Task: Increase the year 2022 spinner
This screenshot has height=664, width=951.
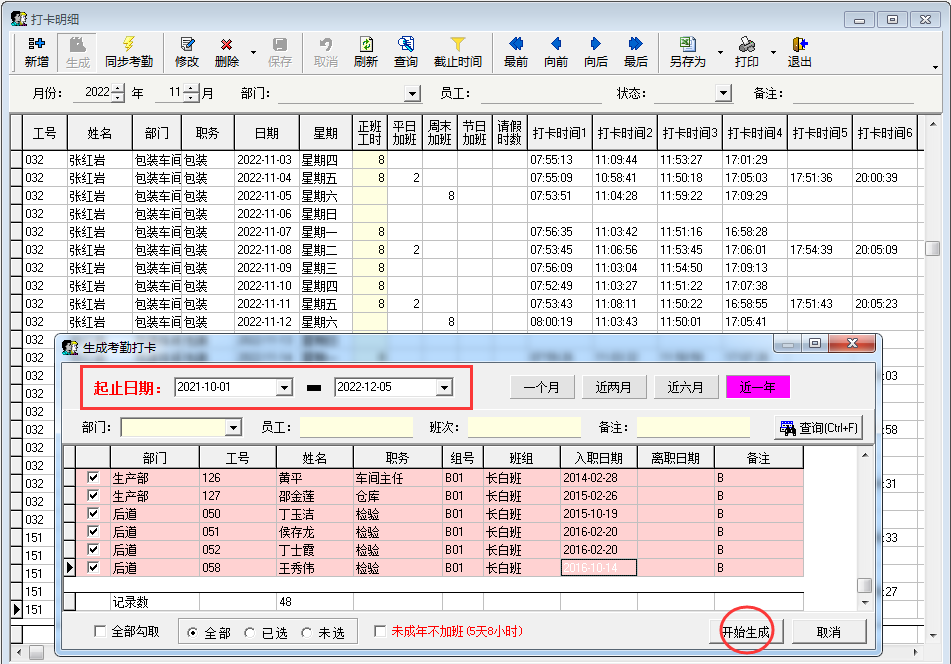Action: tap(118, 89)
